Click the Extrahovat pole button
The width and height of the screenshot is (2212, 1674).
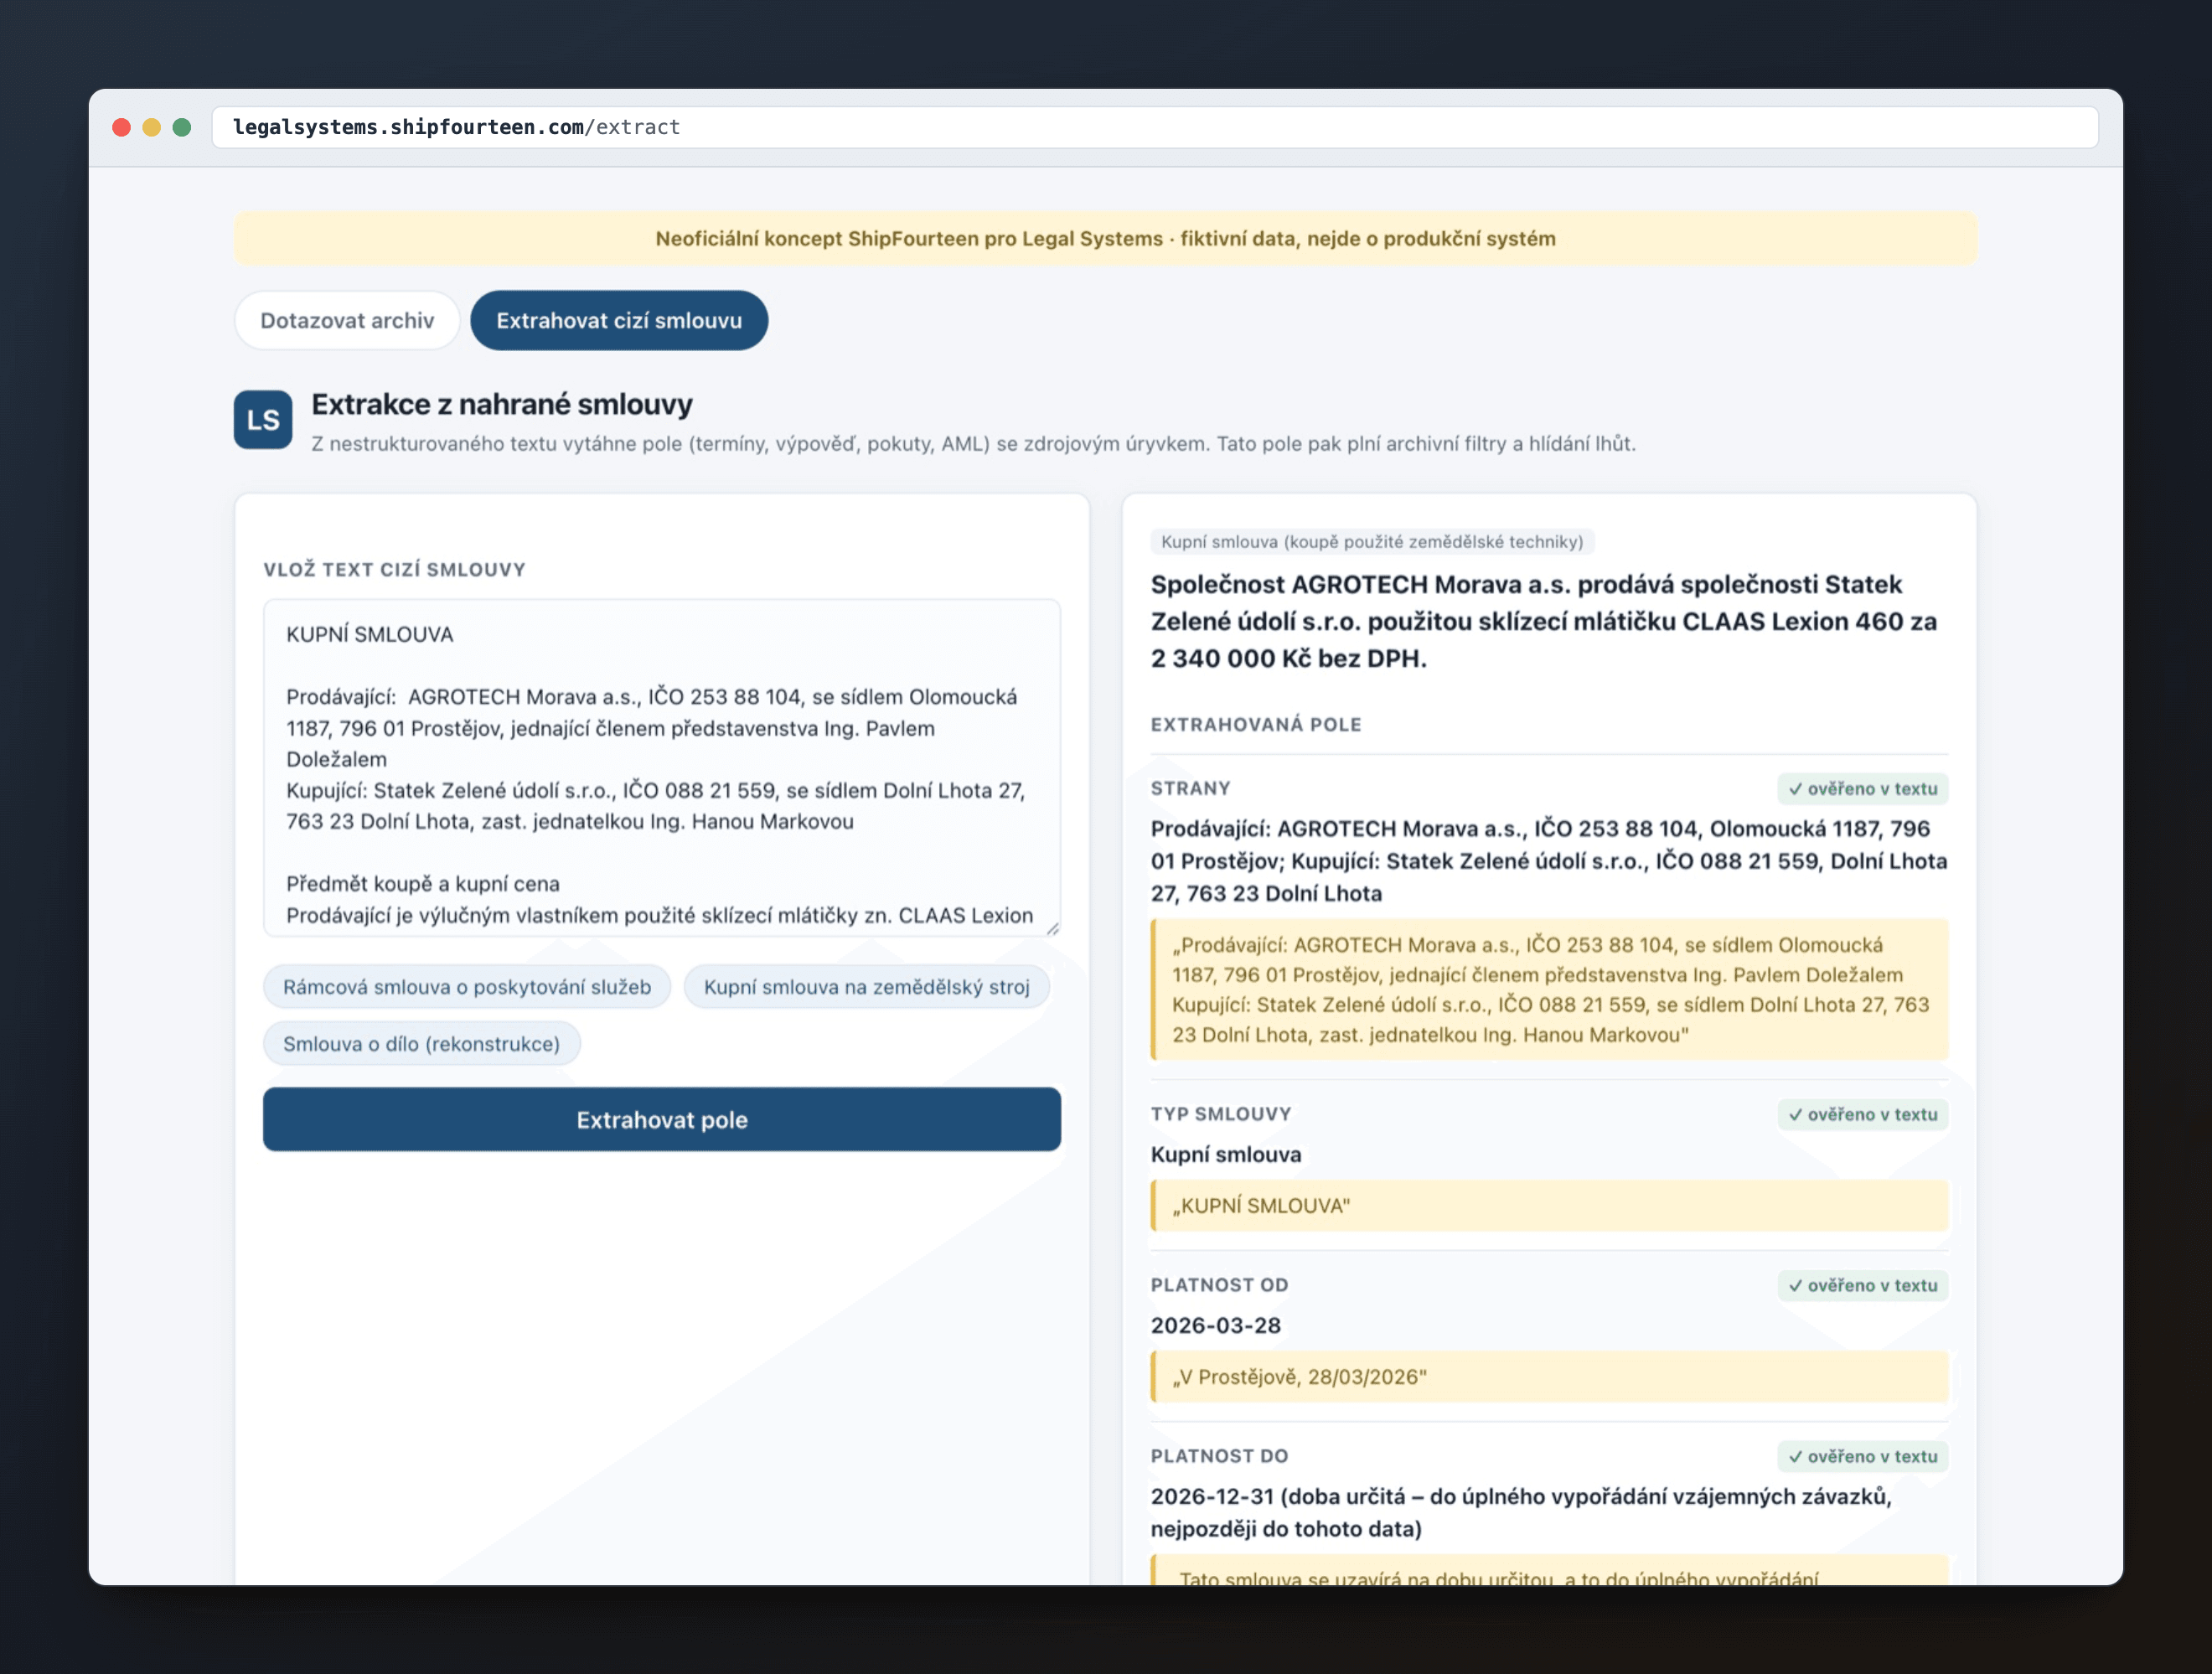pyautogui.click(x=662, y=1120)
